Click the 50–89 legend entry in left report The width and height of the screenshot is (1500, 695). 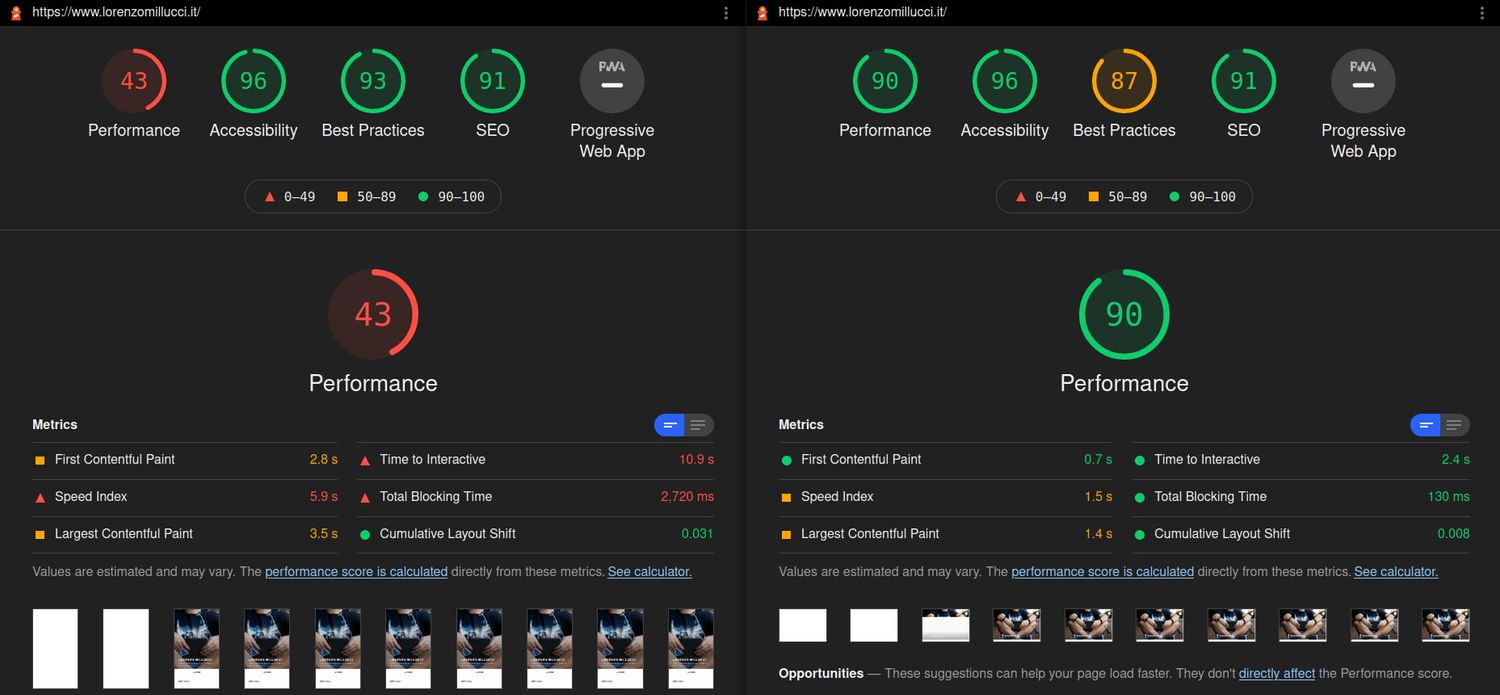(x=366, y=197)
